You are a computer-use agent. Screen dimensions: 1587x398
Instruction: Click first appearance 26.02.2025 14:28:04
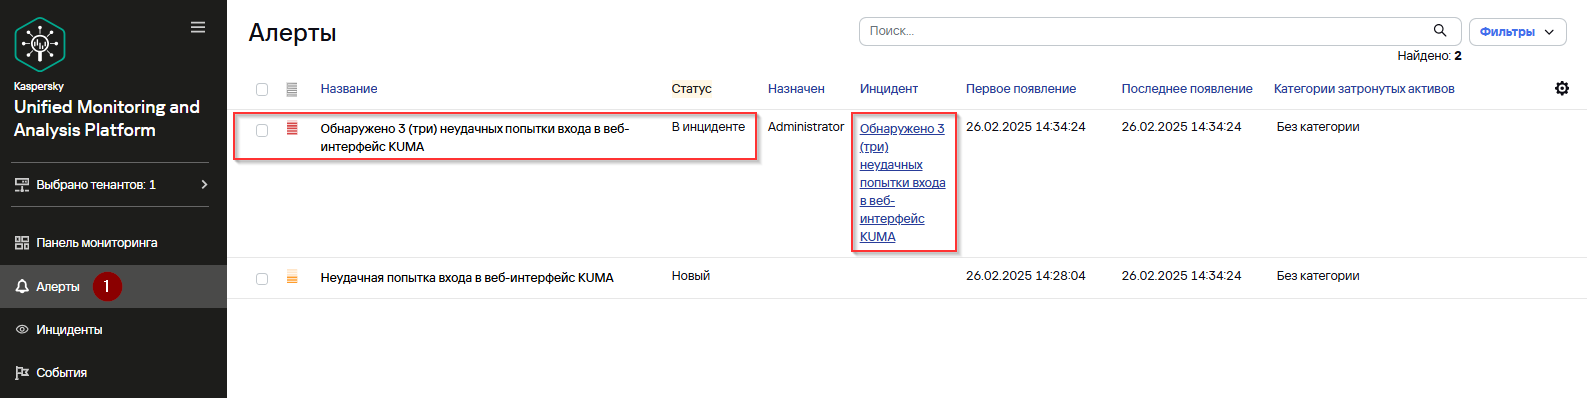(x=1026, y=276)
